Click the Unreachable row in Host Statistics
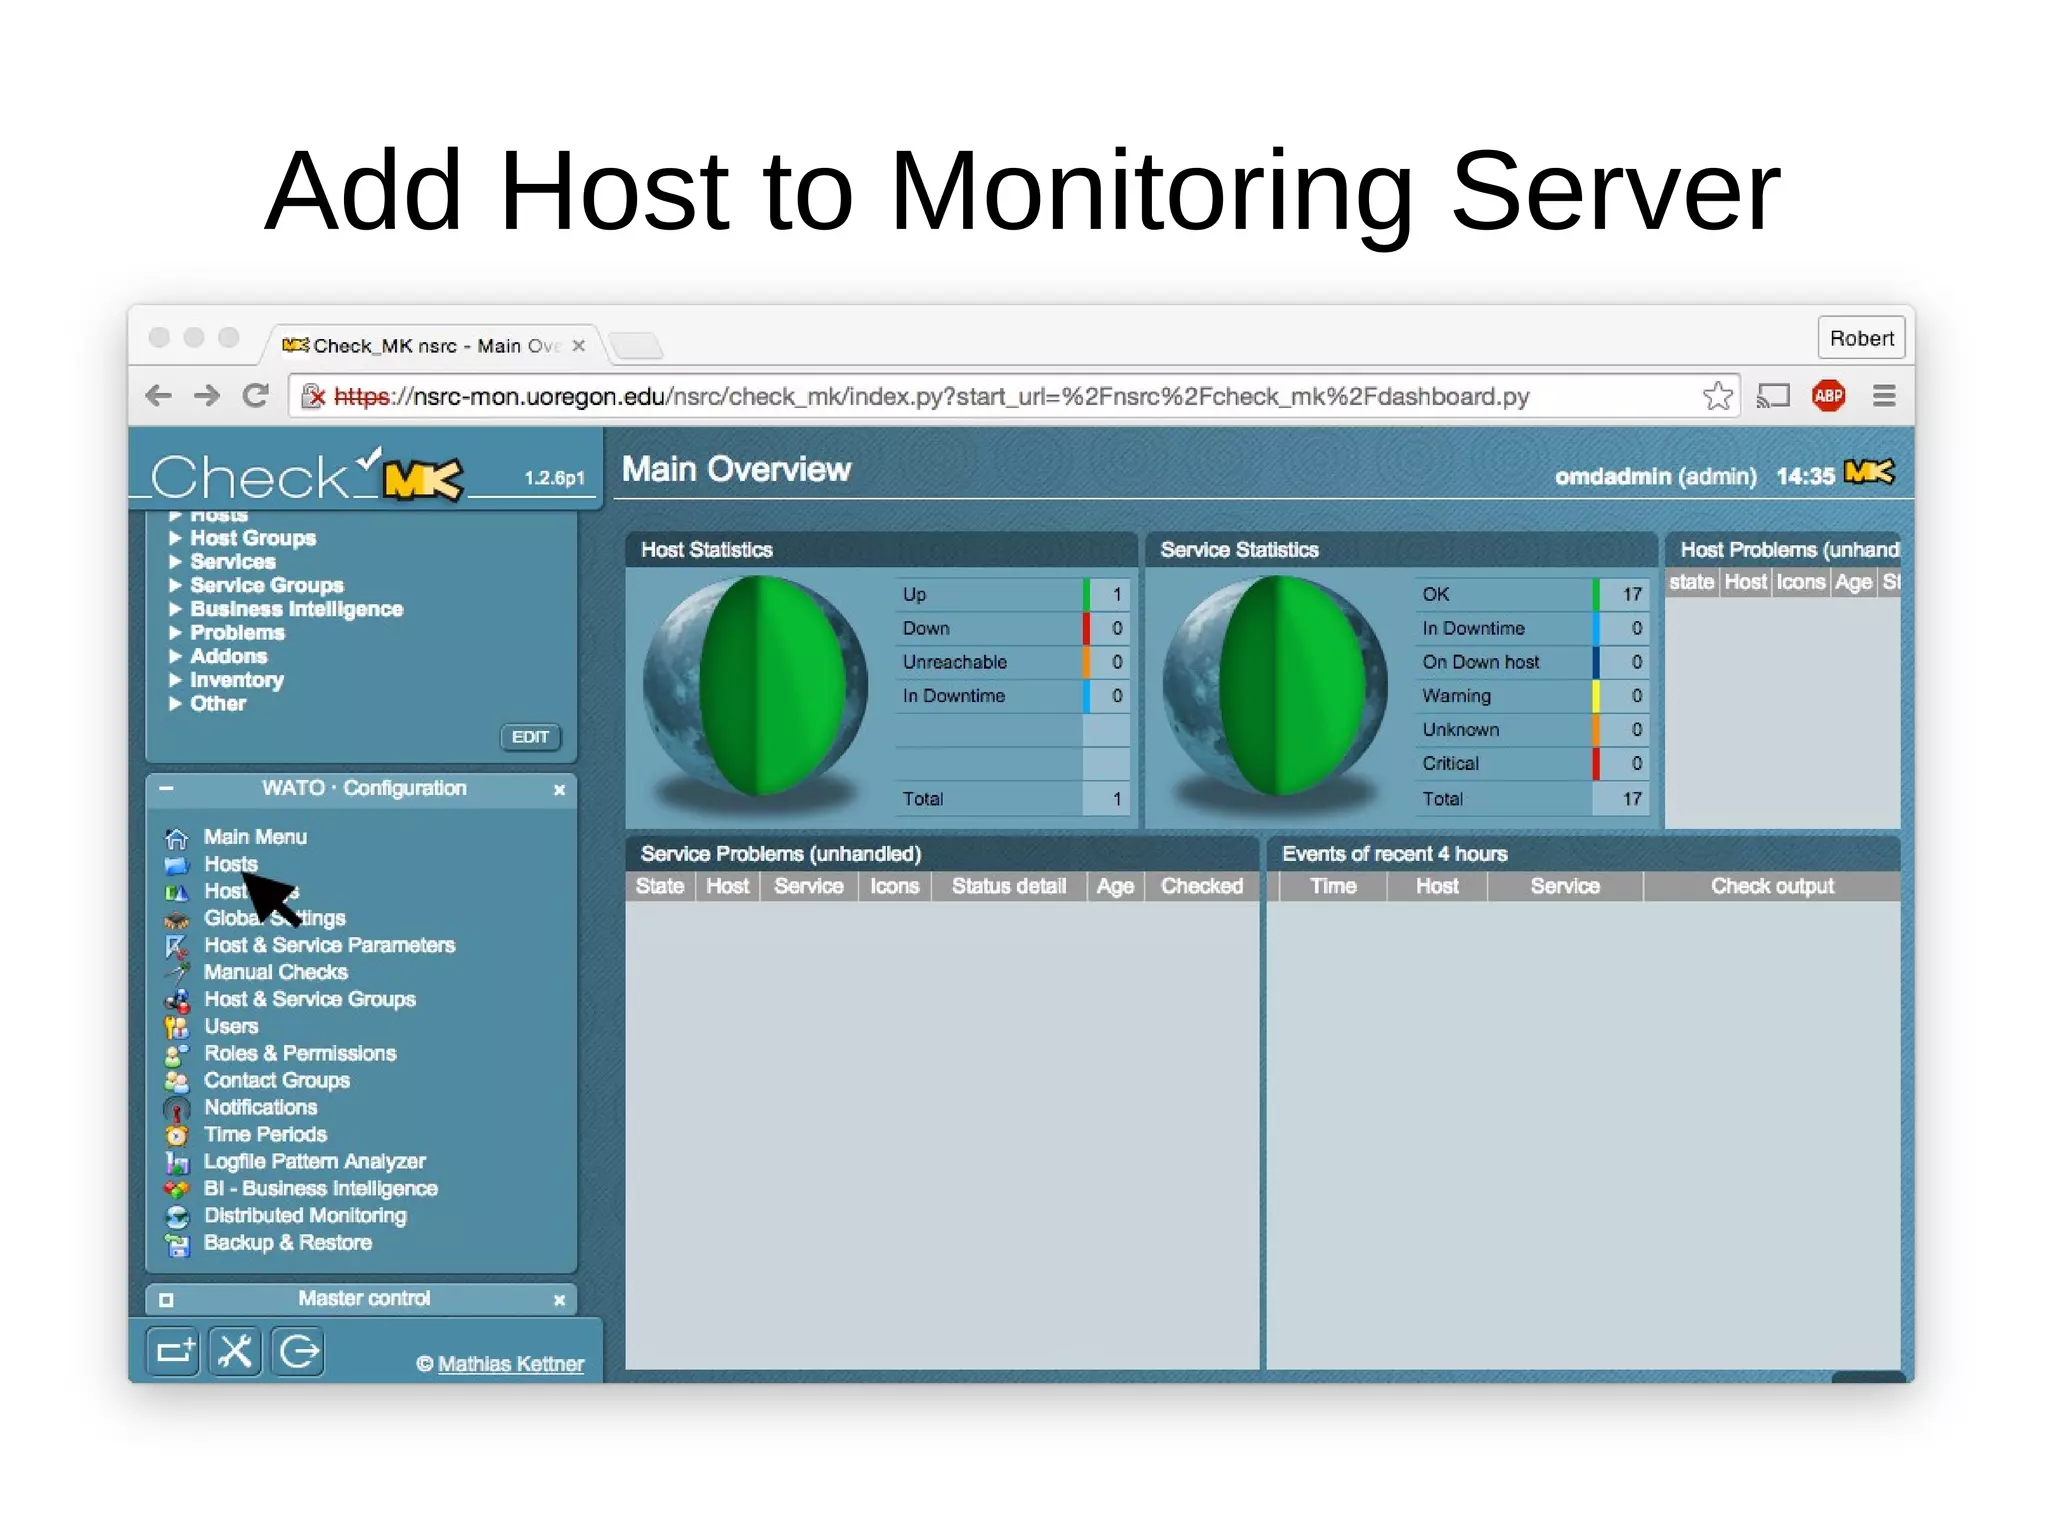Viewport: 2048px width, 1535px height. point(1013,662)
